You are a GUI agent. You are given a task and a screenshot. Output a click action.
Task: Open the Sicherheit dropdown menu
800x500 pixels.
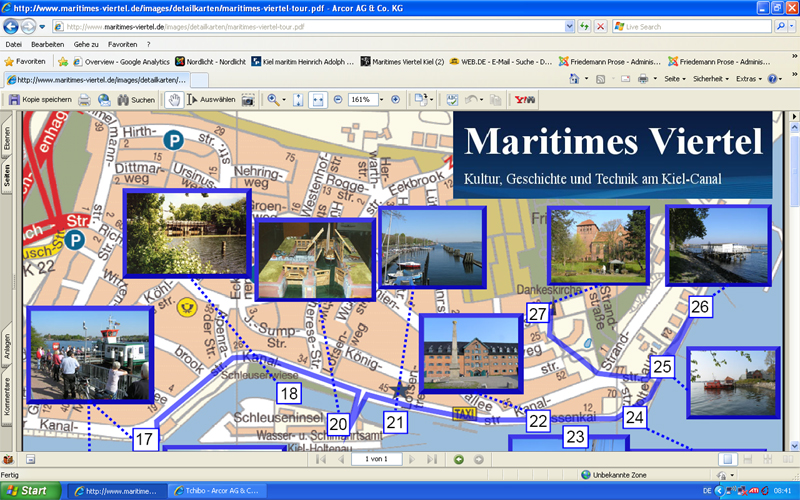[711, 79]
